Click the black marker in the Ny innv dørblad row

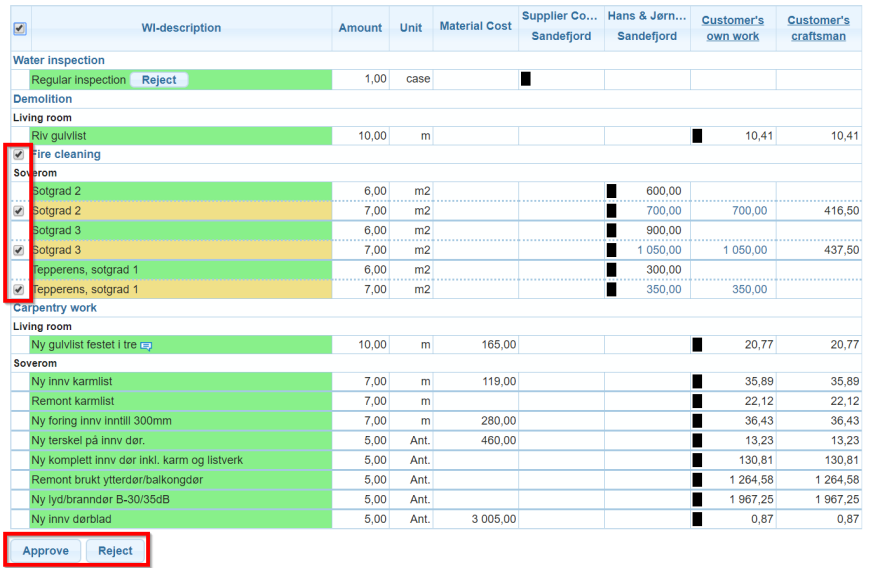(697, 519)
